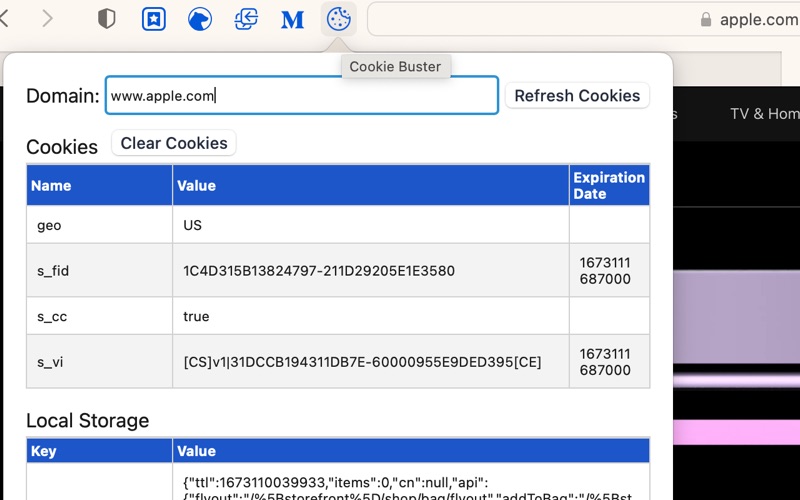Open the TV & Home menu item
Viewport: 800px width, 500px height.
pos(764,114)
